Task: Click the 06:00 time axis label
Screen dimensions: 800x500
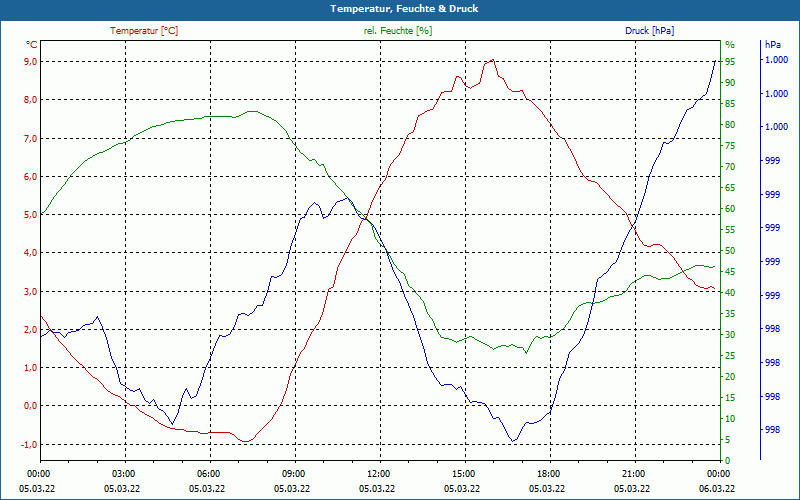Action: tap(209, 473)
